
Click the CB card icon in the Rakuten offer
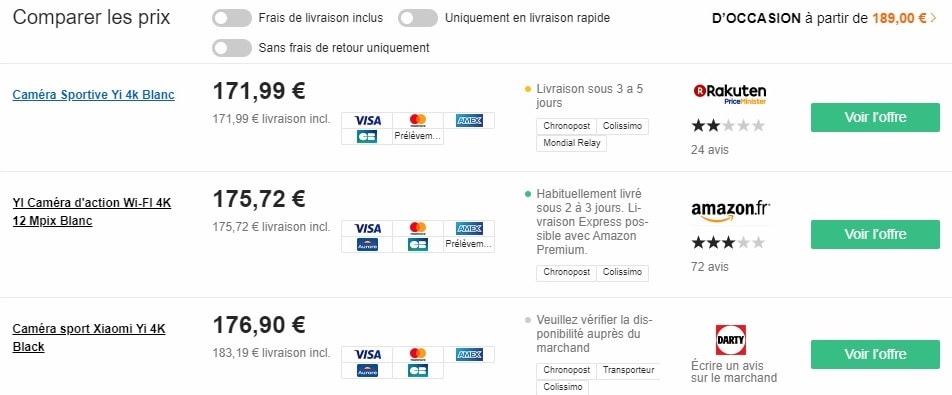pyautogui.click(x=367, y=137)
